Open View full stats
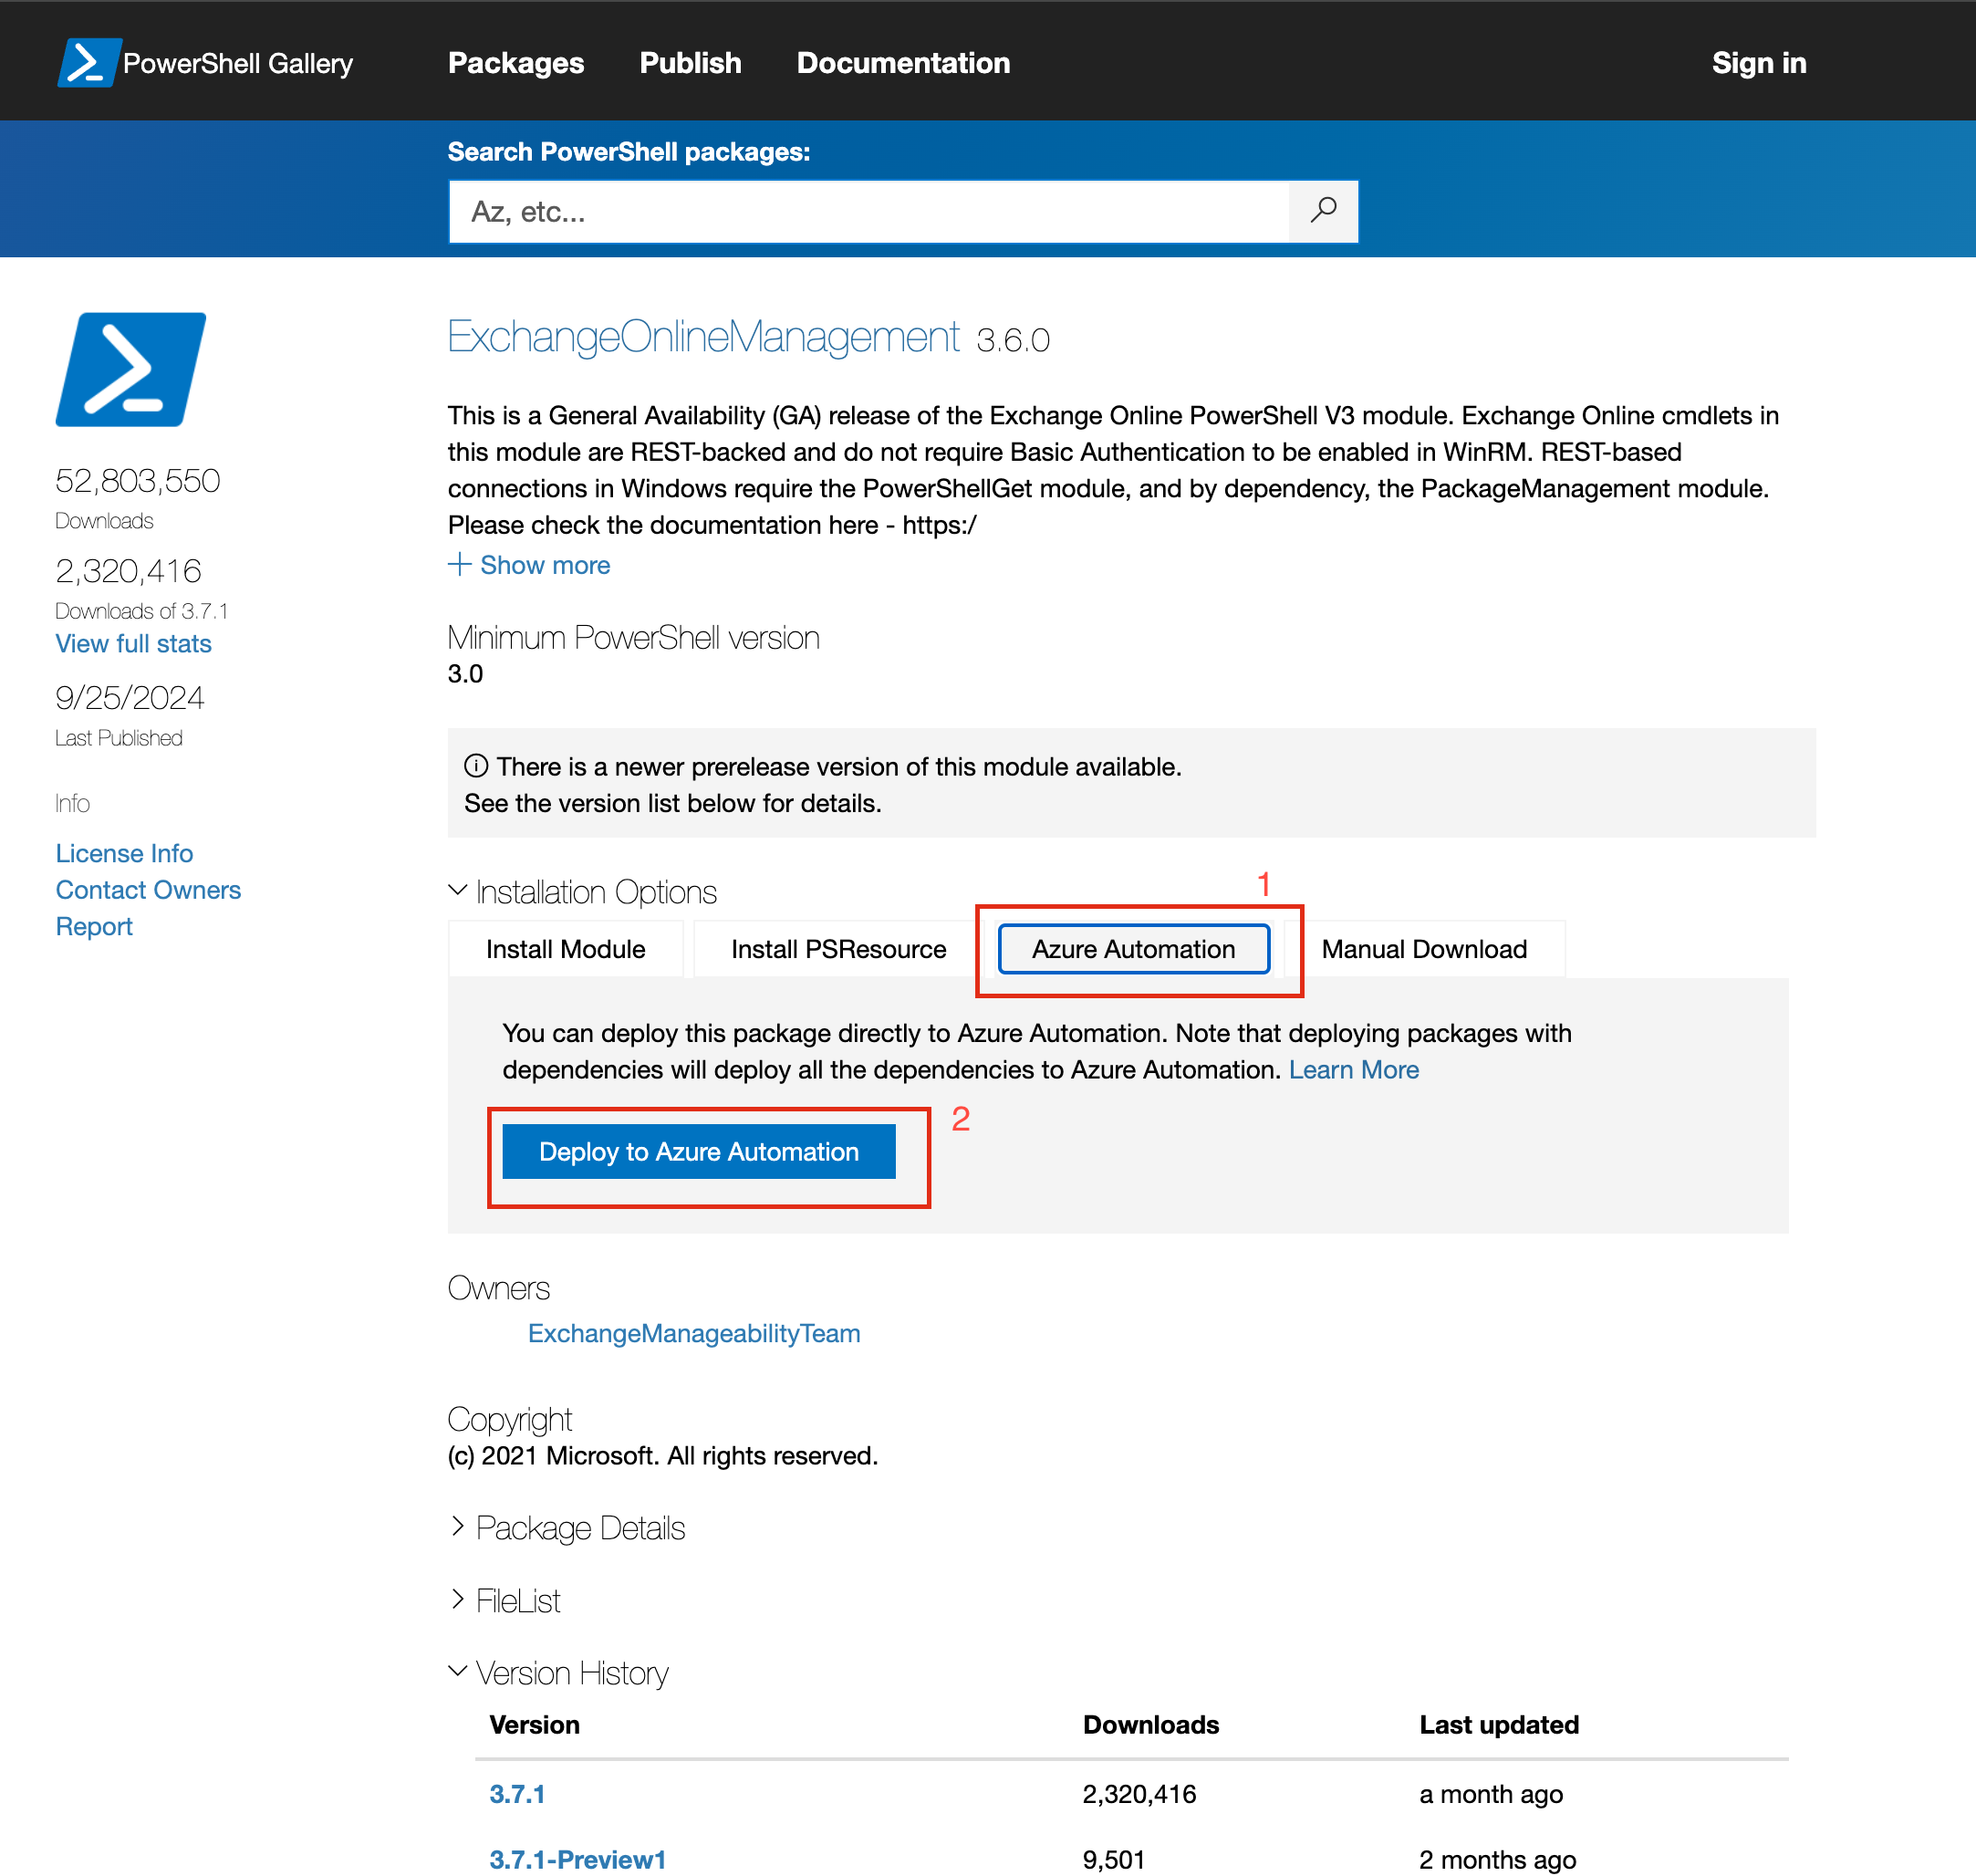Viewport: 1976px width, 1876px height. 133,644
